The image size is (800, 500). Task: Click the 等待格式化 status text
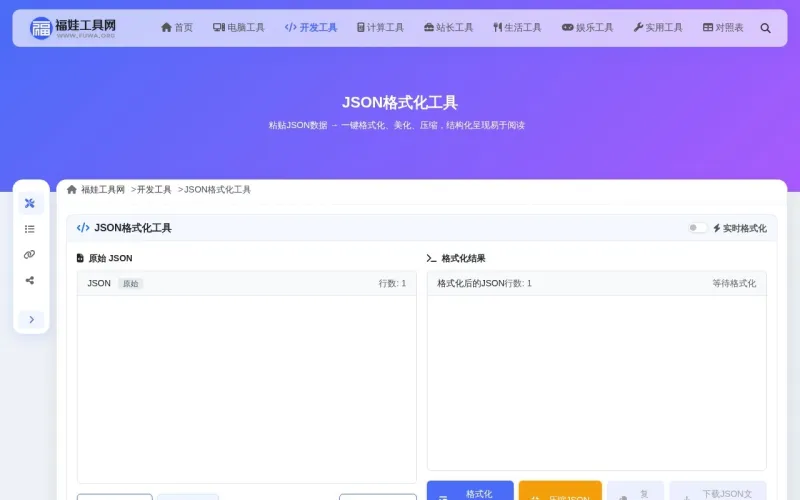pos(734,283)
